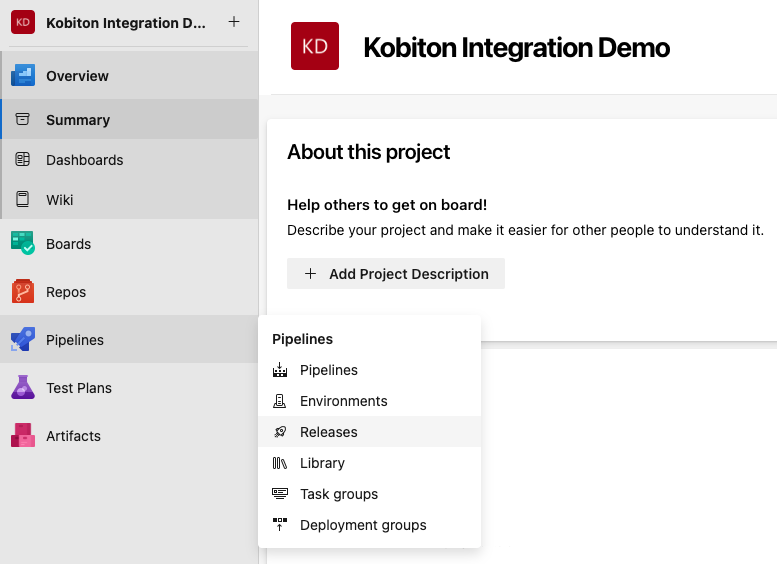The image size is (777, 564).
Task: Click the plus icon beside project name
Action: (234, 22)
